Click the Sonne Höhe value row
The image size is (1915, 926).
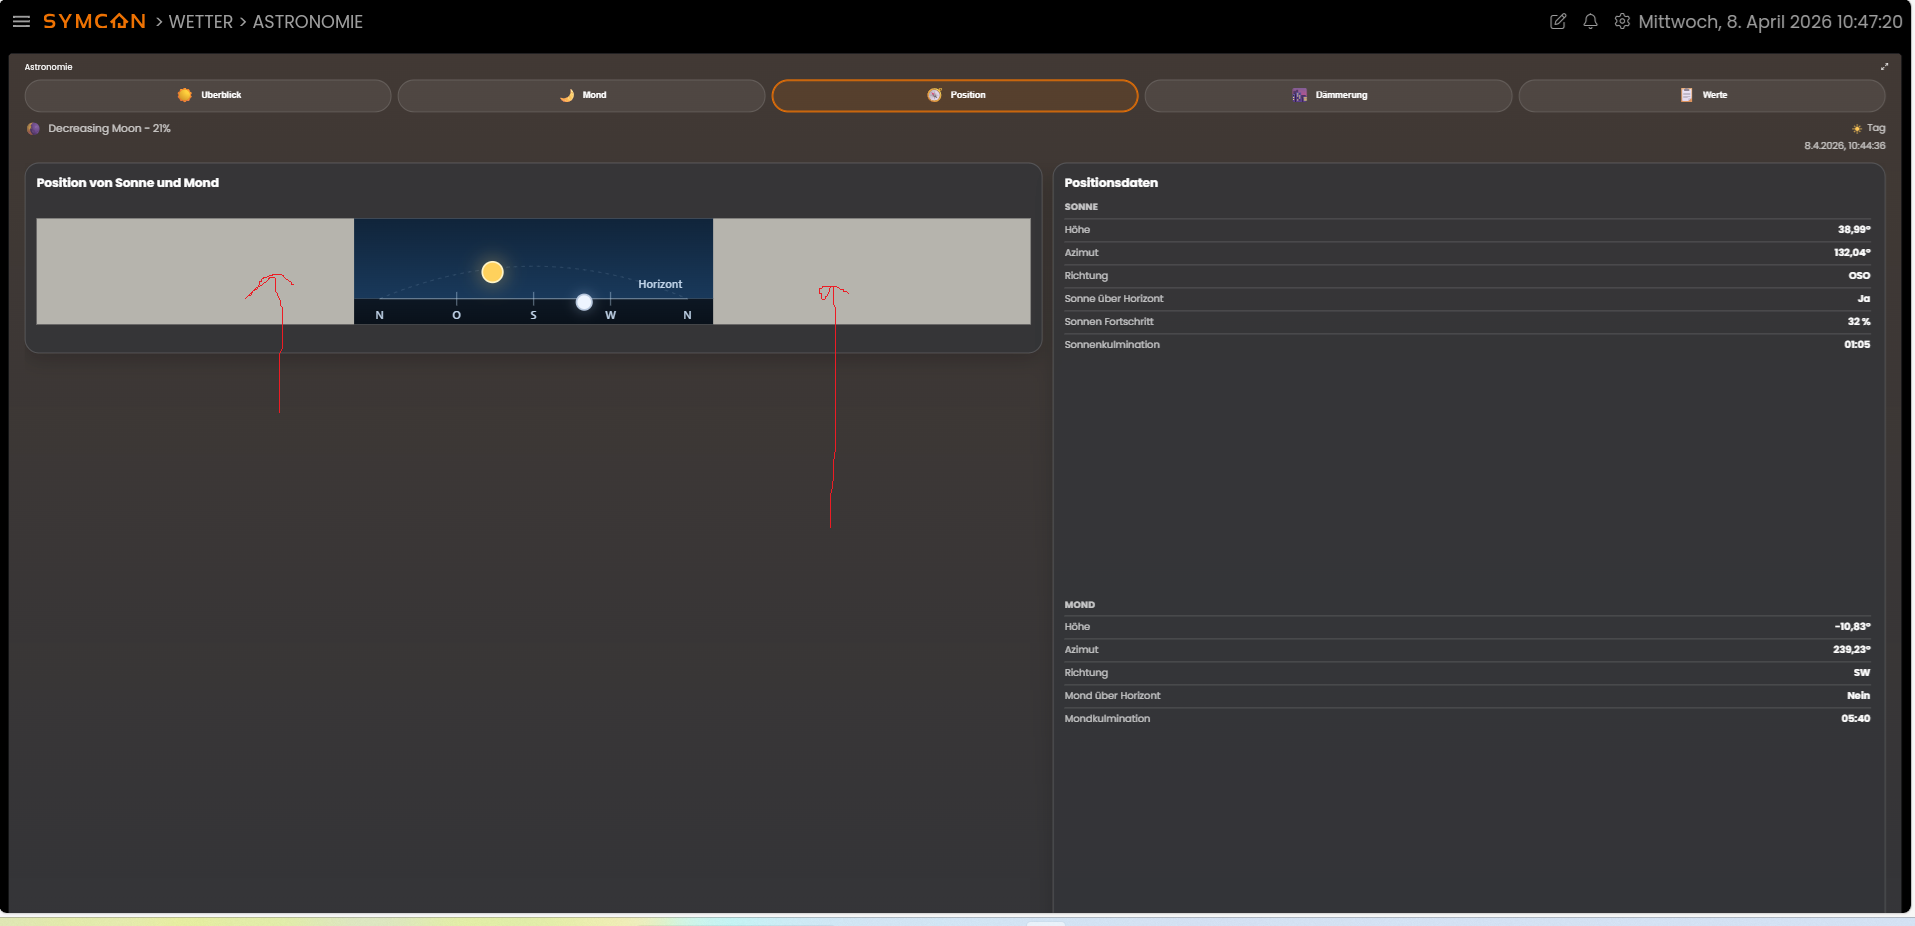[x=1466, y=230]
